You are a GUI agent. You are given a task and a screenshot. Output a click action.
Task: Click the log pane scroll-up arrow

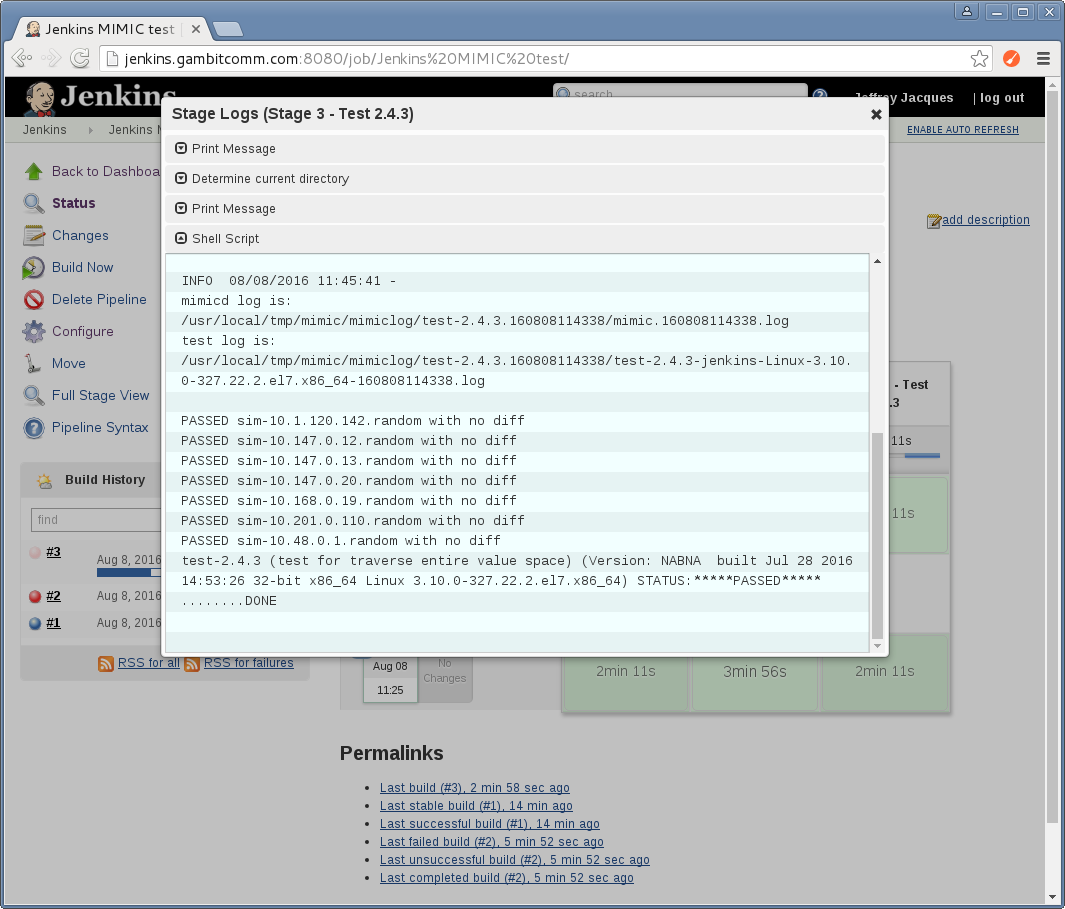point(877,261)
